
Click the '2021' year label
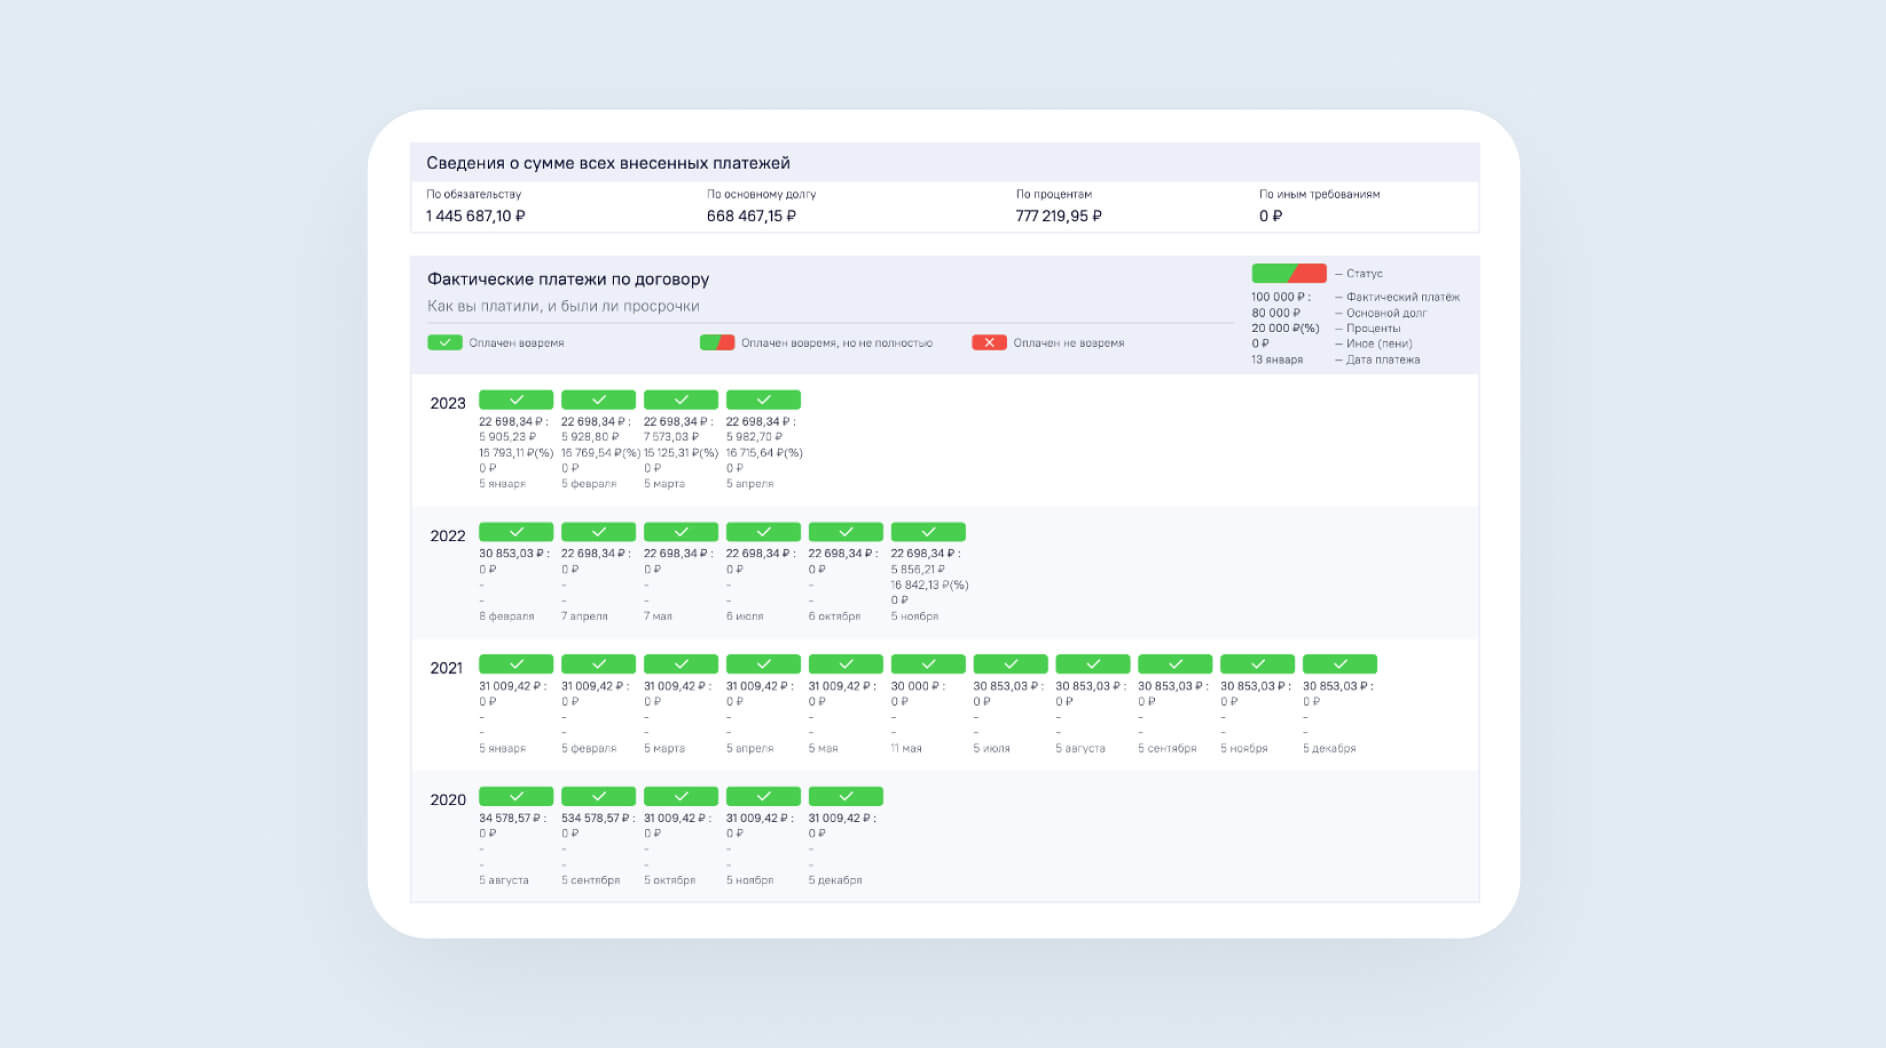coord(447,668)
